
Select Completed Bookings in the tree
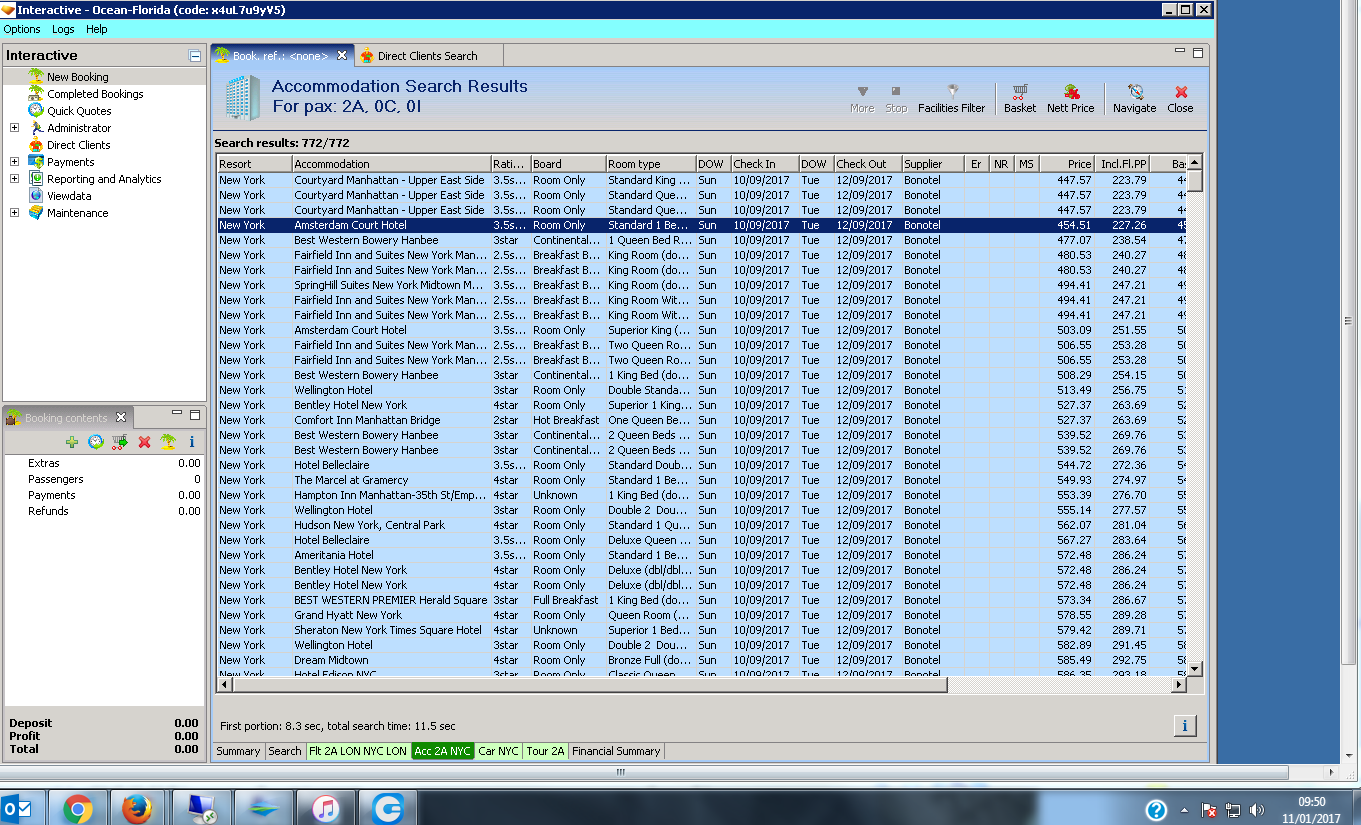[95, 94]
